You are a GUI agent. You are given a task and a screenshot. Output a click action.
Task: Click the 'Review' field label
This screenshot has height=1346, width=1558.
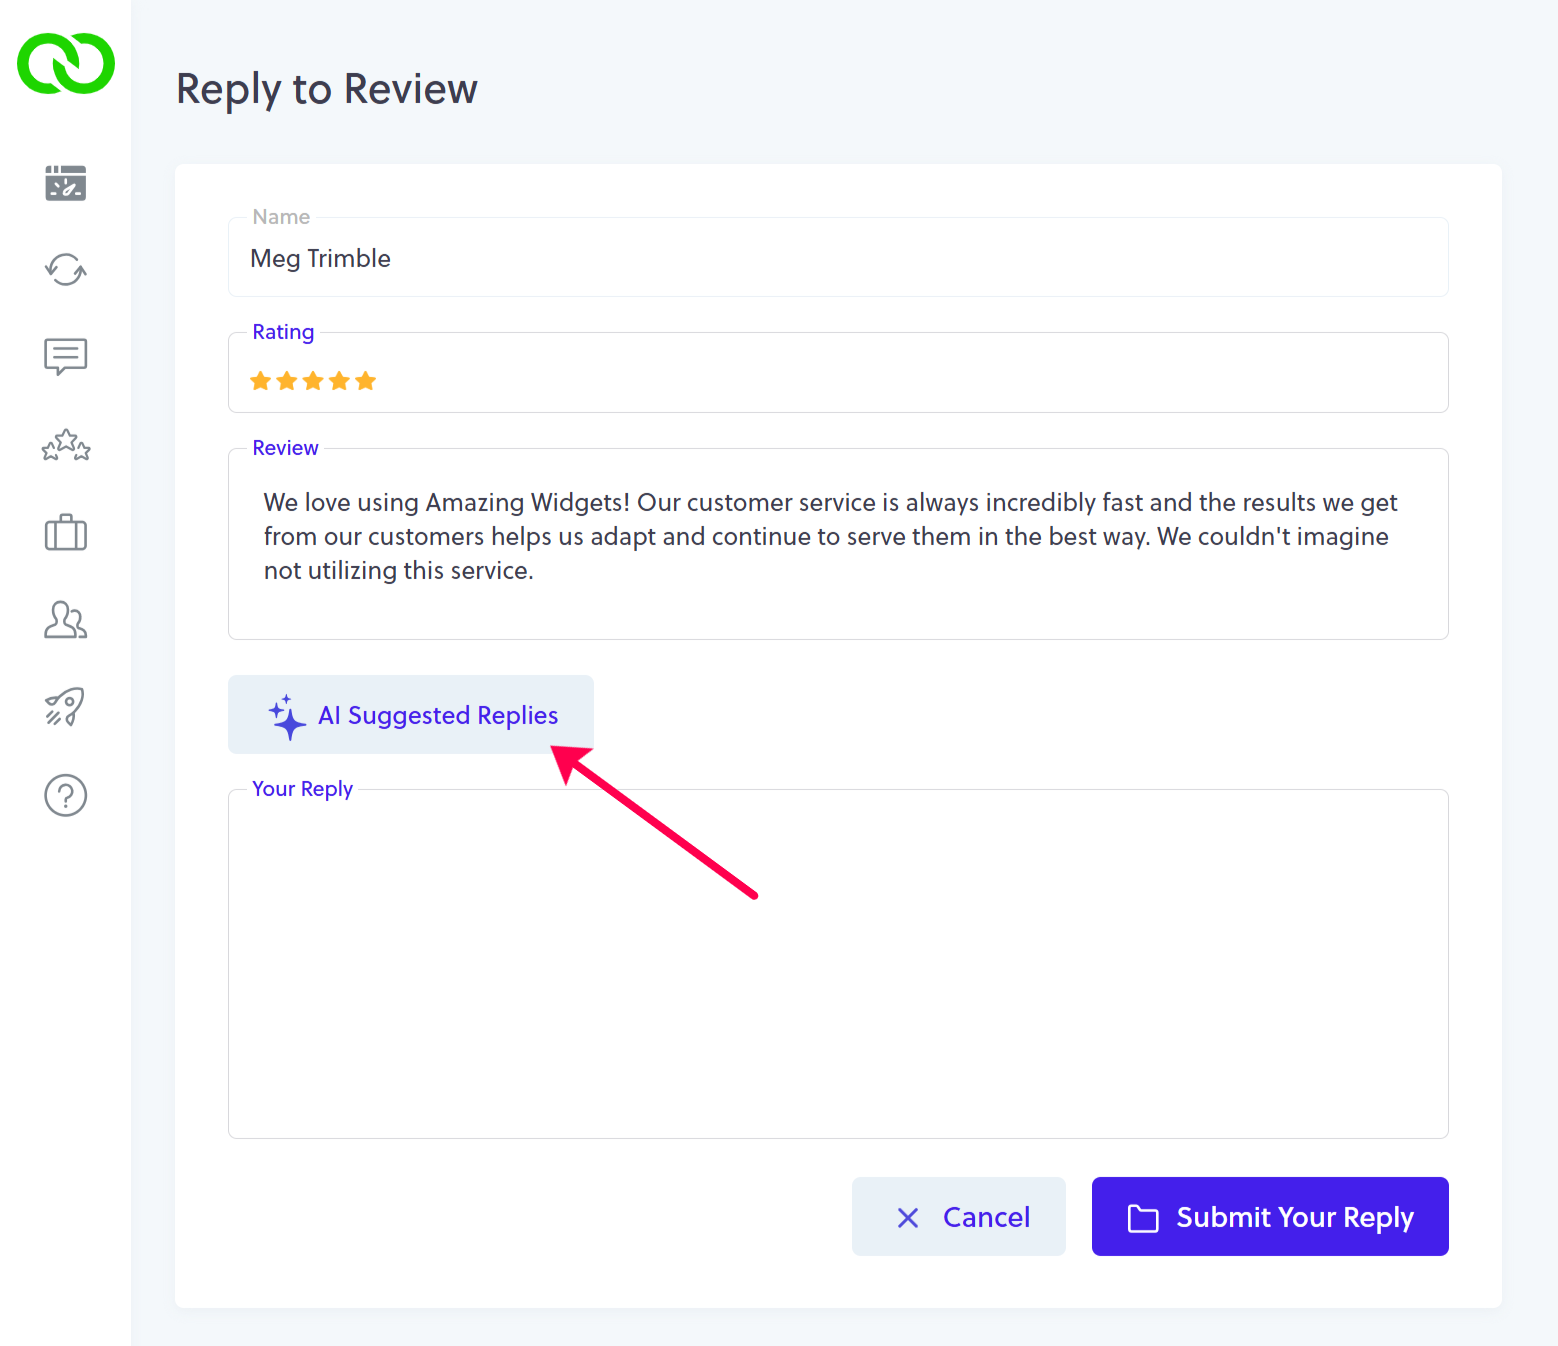[285, 448]
